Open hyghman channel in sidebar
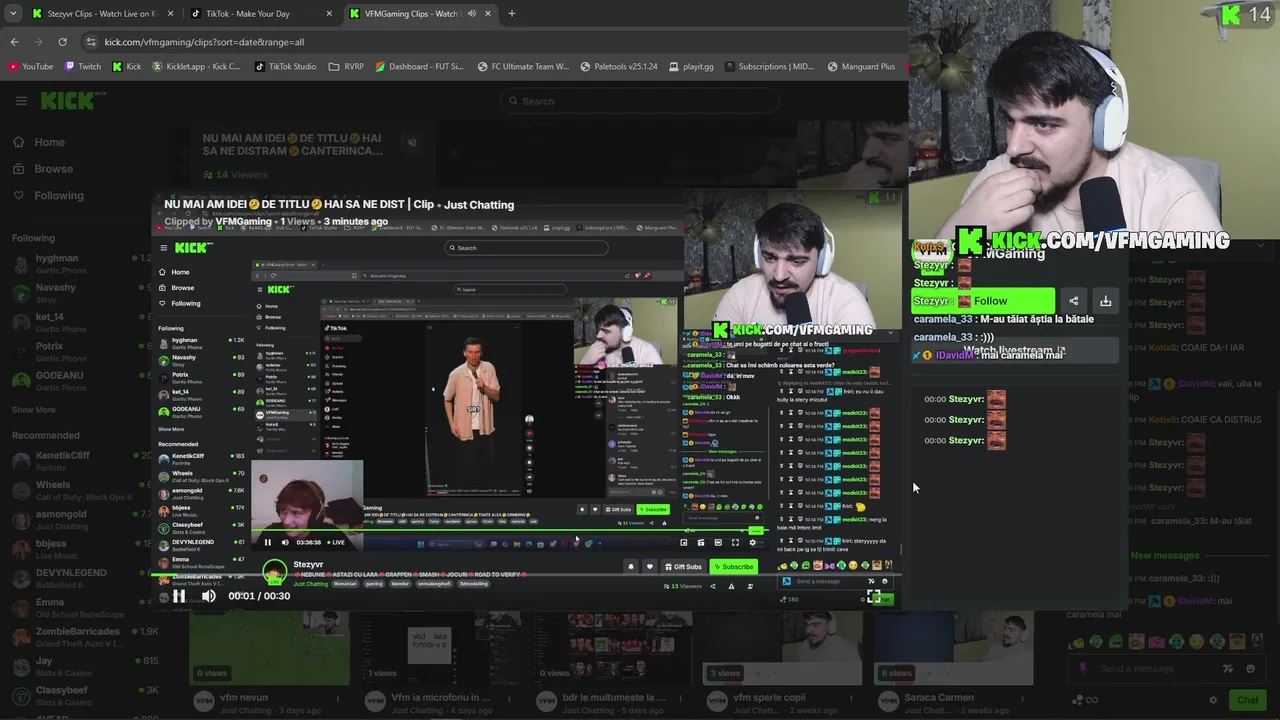Viewport: 1280px width, 720px height. pos(80,264)
